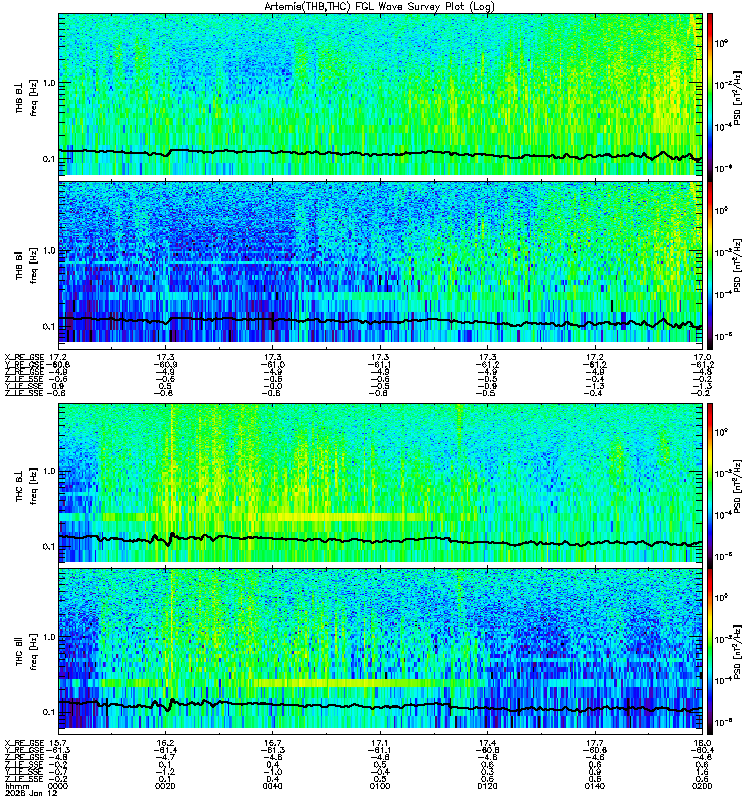The height and width of the screenshot is (800, 750).
Task: Click the THC X_RE_GSE value 18.0
Action: [702, 742]
